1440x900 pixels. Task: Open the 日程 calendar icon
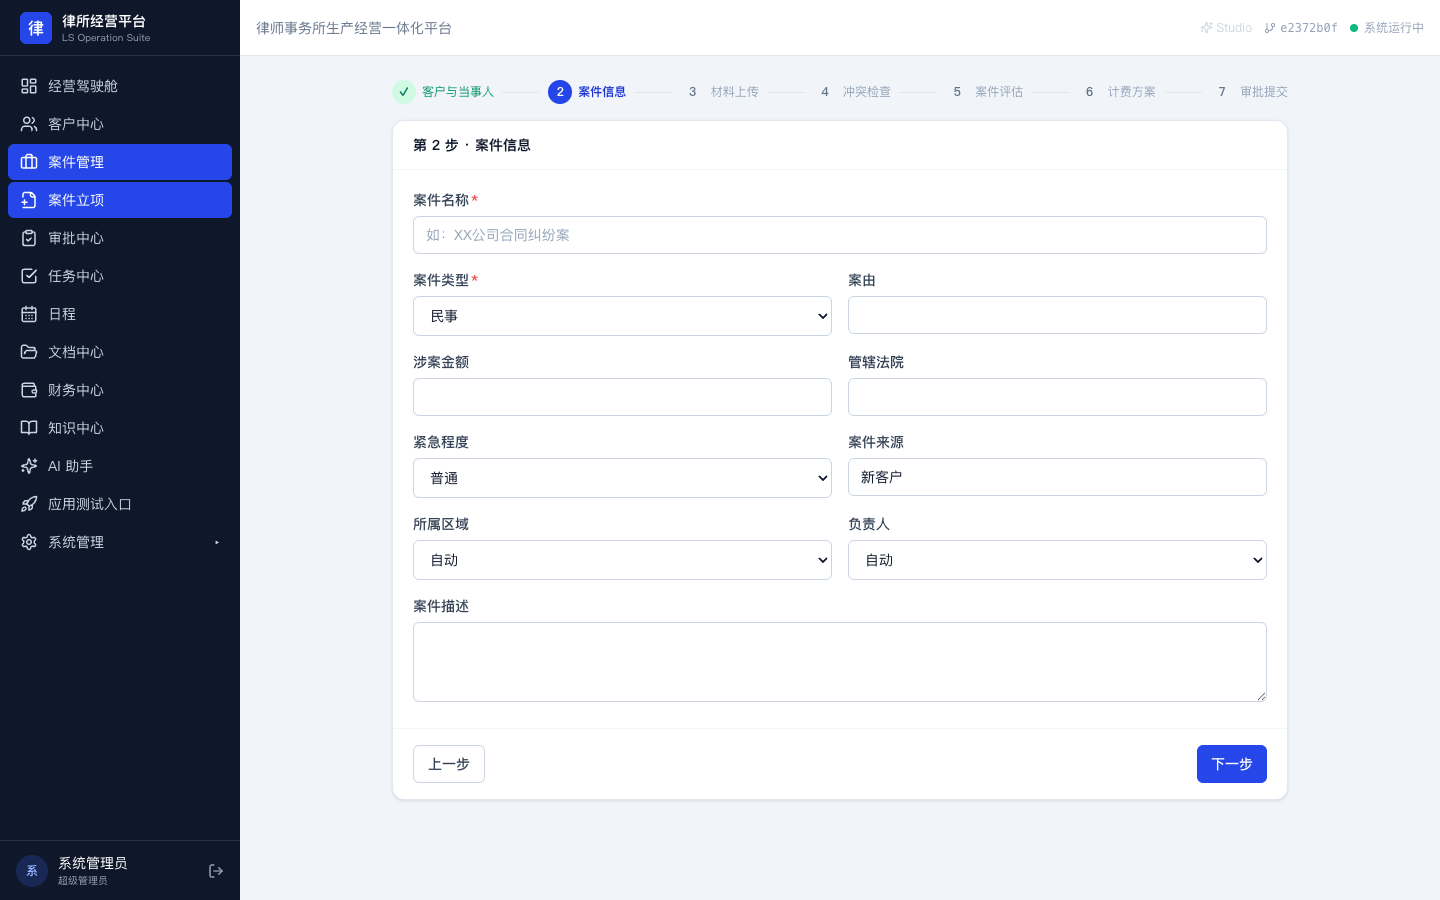[x=29, y=314]
